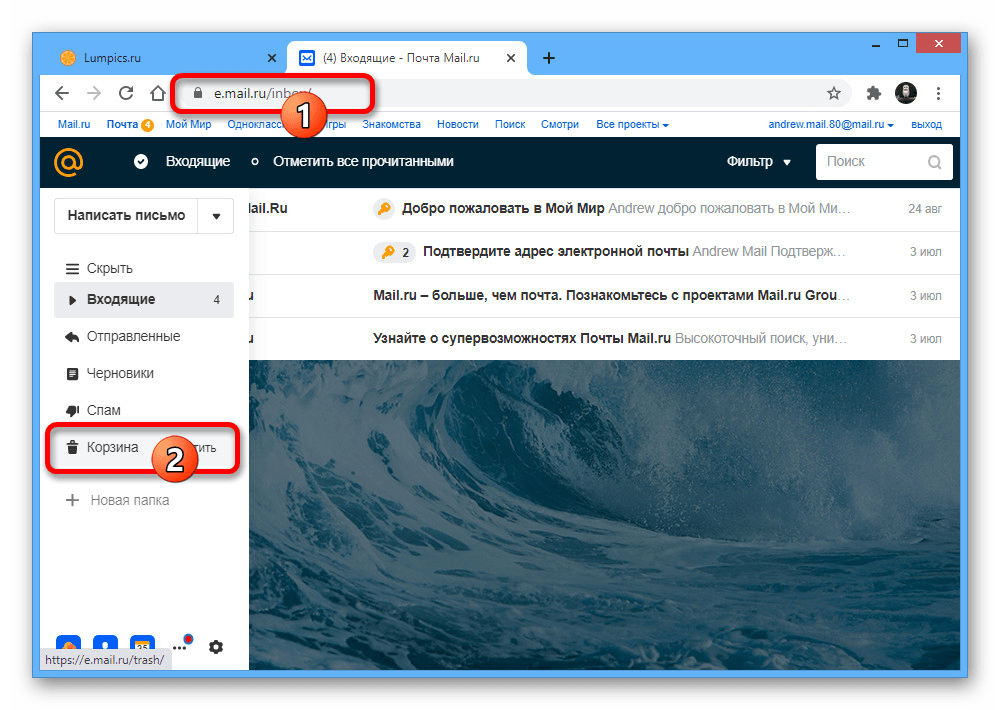Expand the Написать письмо dropdown arrow
The height and width of the screenshot is (710, 1000).
coord(216,215)
